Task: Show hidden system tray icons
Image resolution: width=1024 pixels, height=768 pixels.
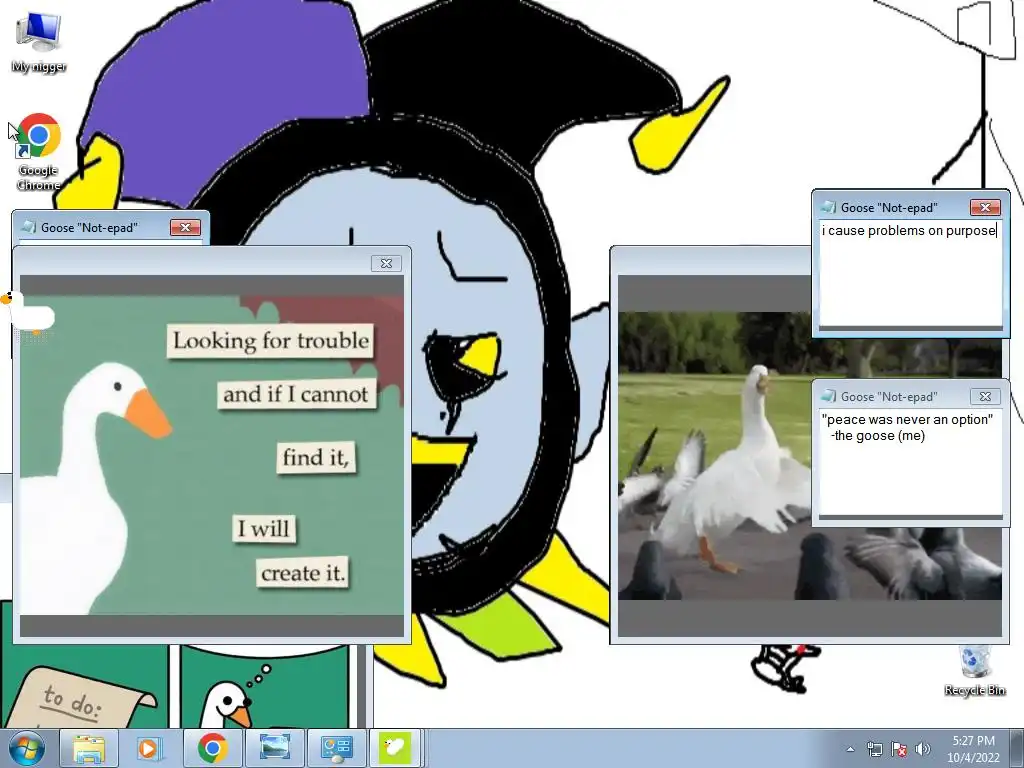Action: click(850, 749)
